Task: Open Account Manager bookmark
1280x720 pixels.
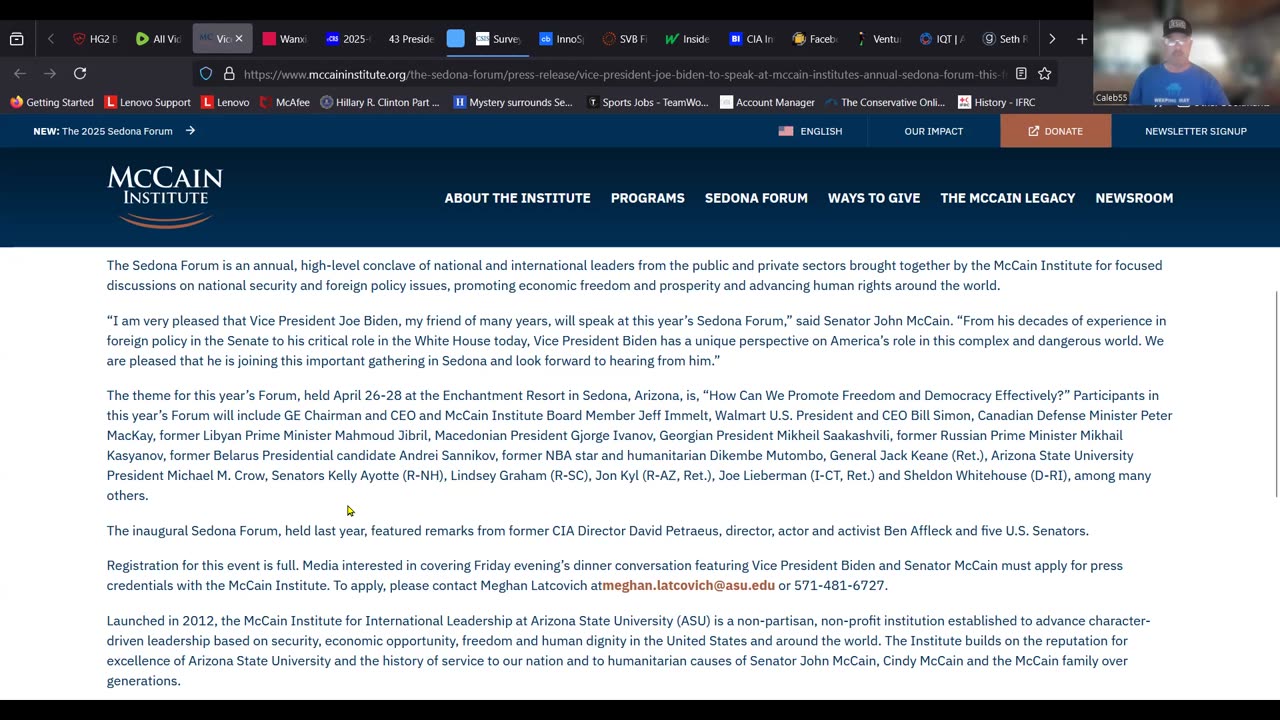Action: pyautogui.click(x=767, y=102)
